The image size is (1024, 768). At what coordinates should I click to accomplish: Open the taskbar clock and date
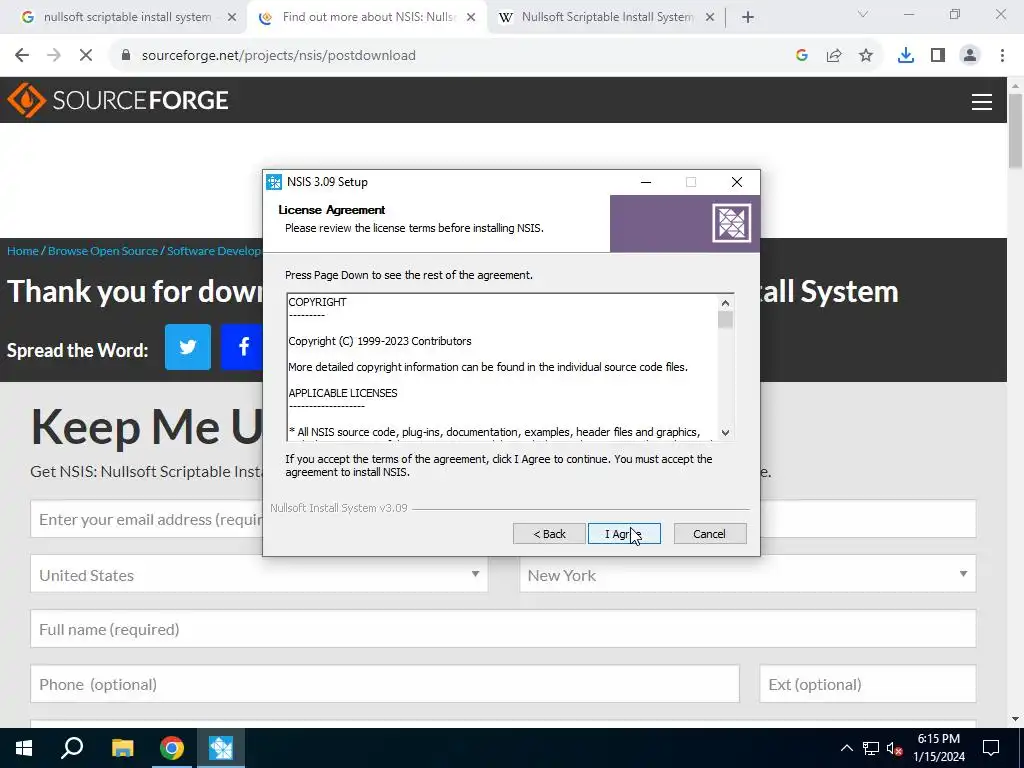click(939, 748)
